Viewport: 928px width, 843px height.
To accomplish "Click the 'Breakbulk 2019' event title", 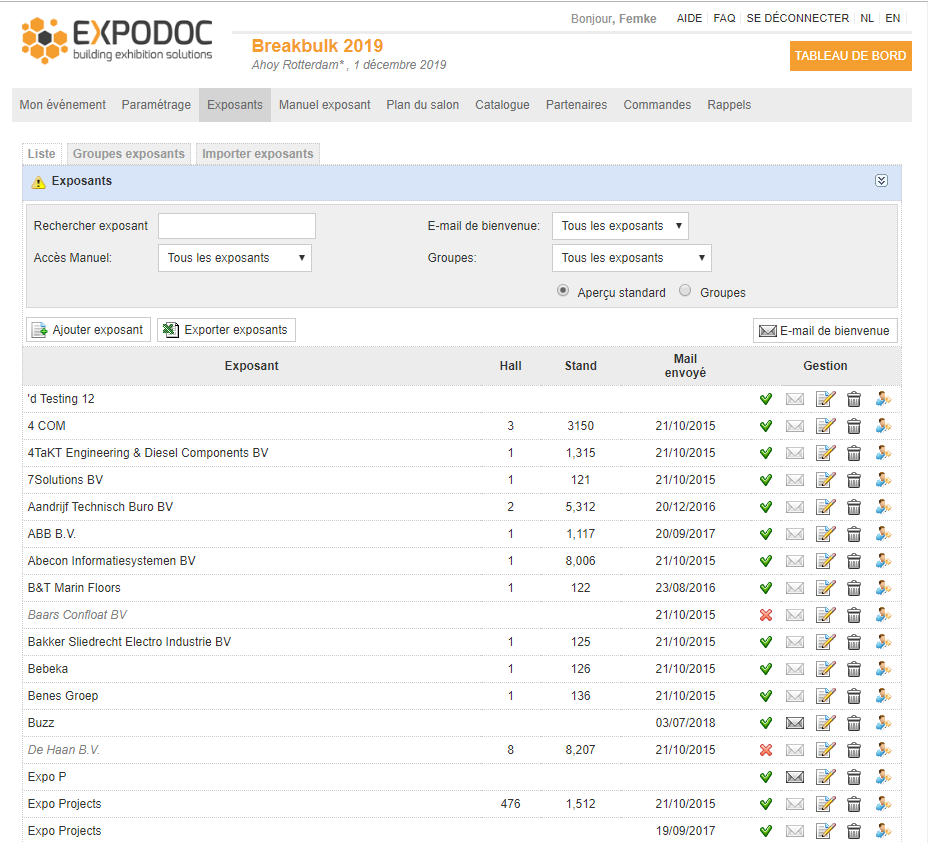I will coord(317,46).
